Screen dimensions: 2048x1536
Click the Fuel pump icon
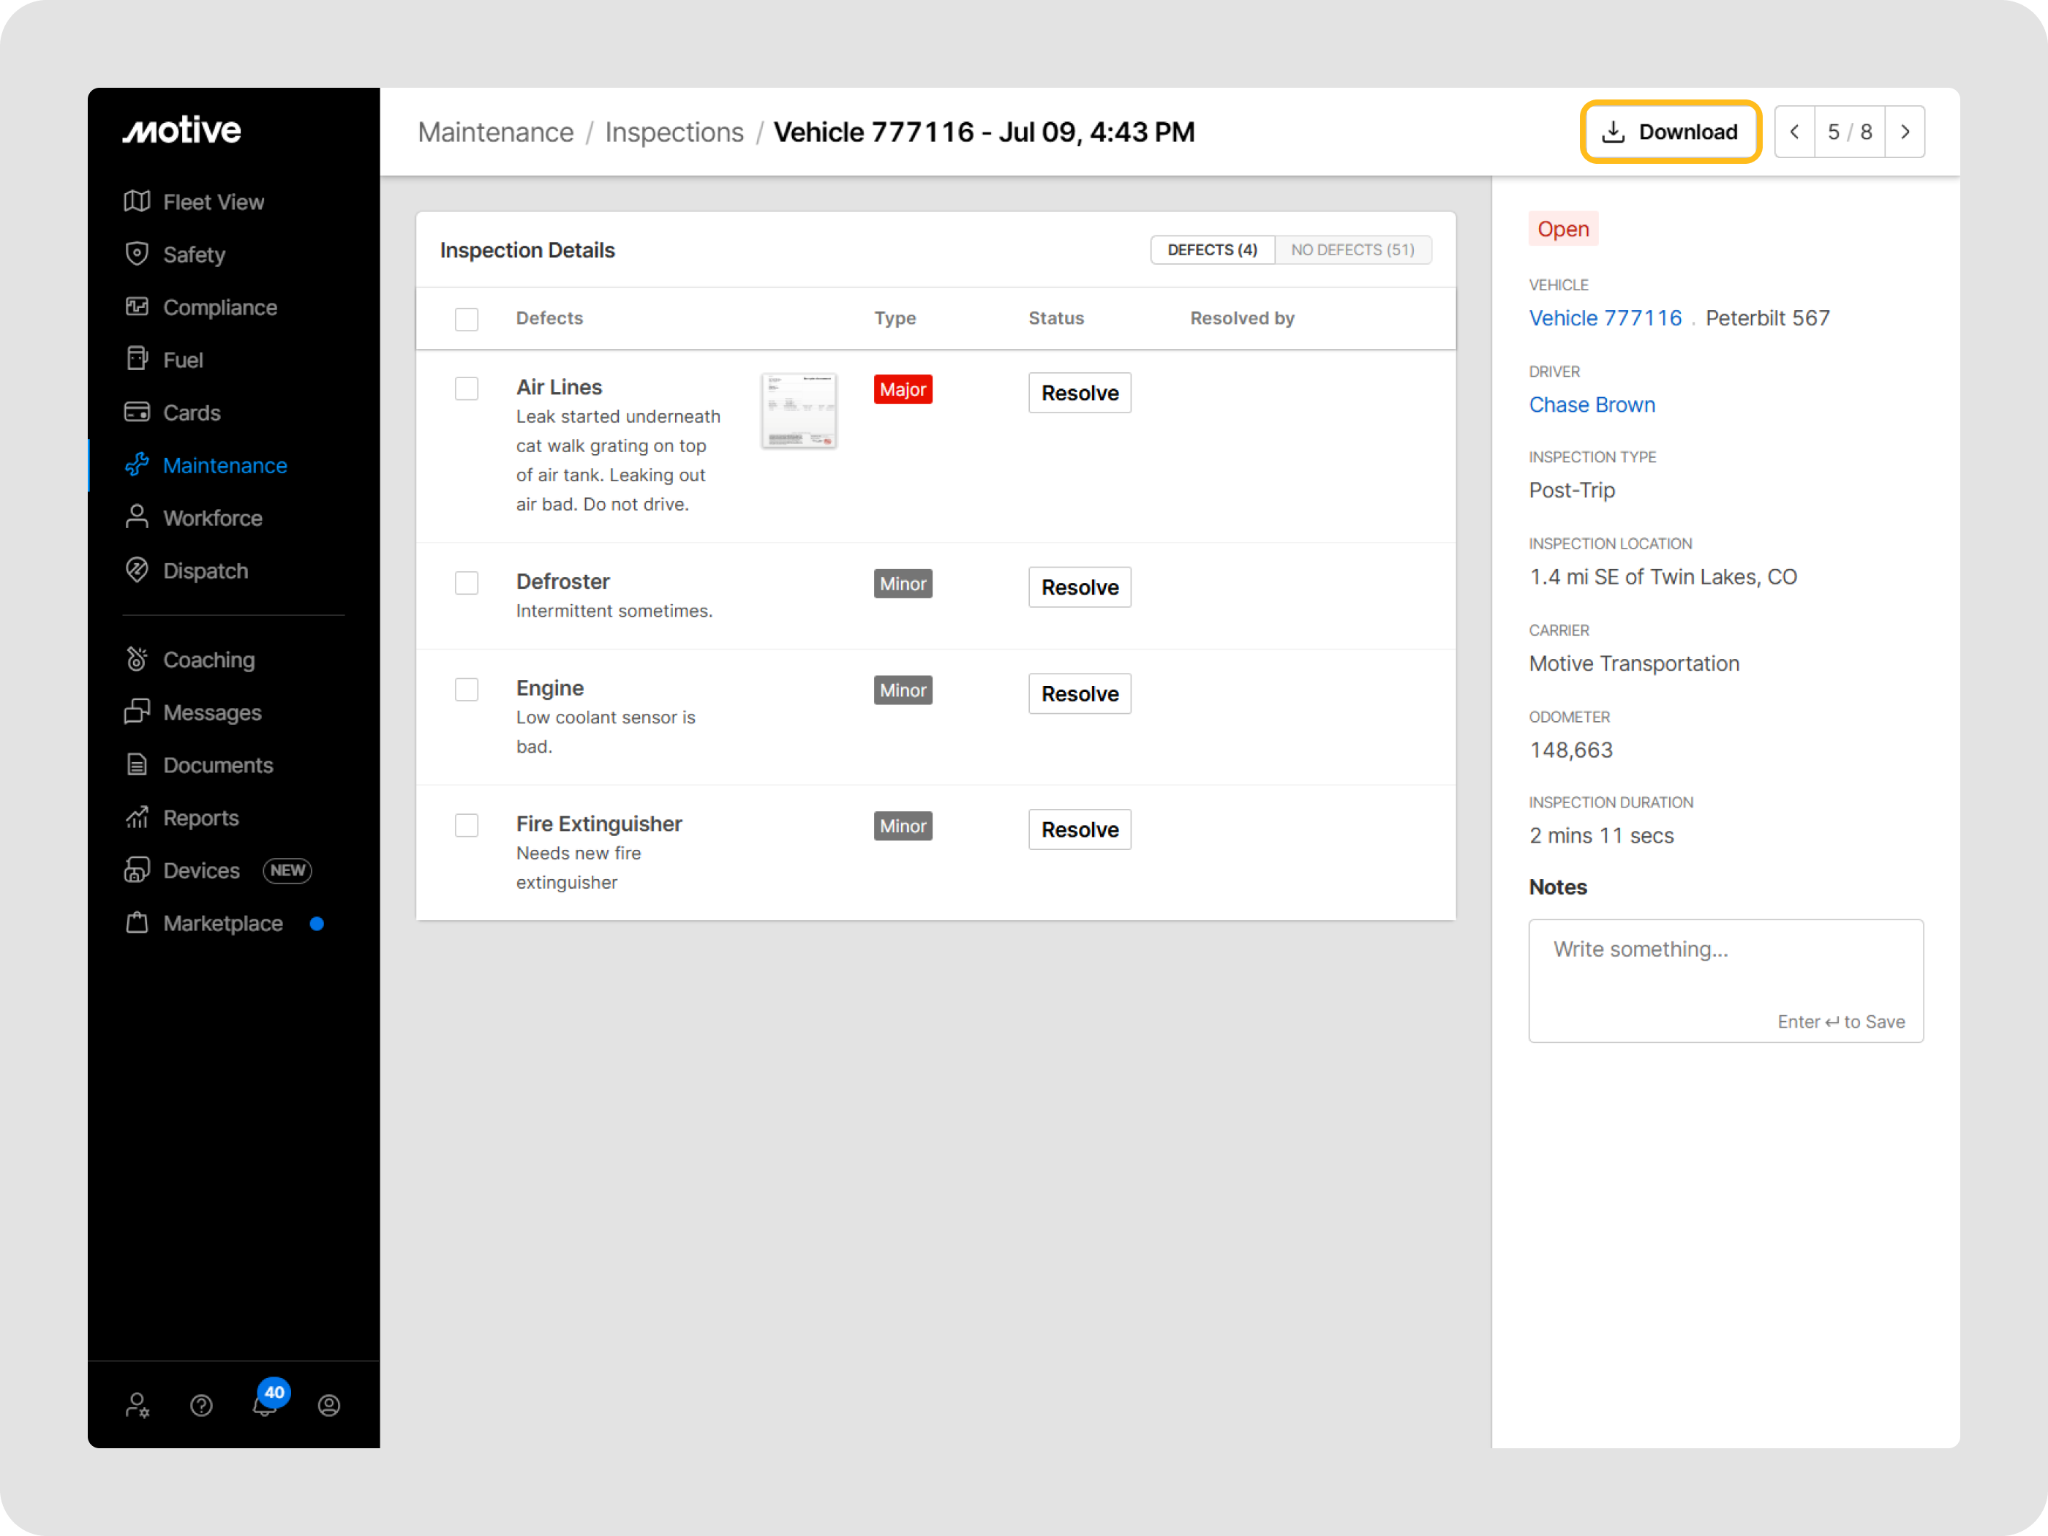tap(137, 359)
